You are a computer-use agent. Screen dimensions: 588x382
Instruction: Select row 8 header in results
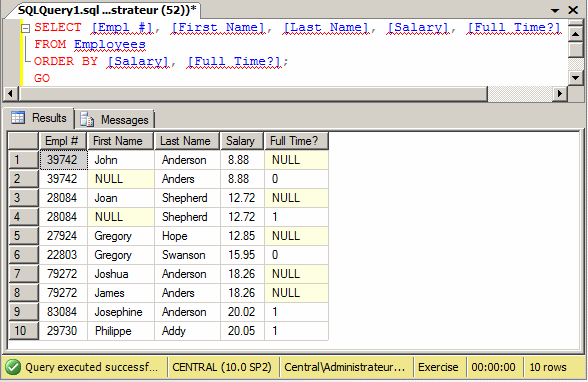point(23,293)
